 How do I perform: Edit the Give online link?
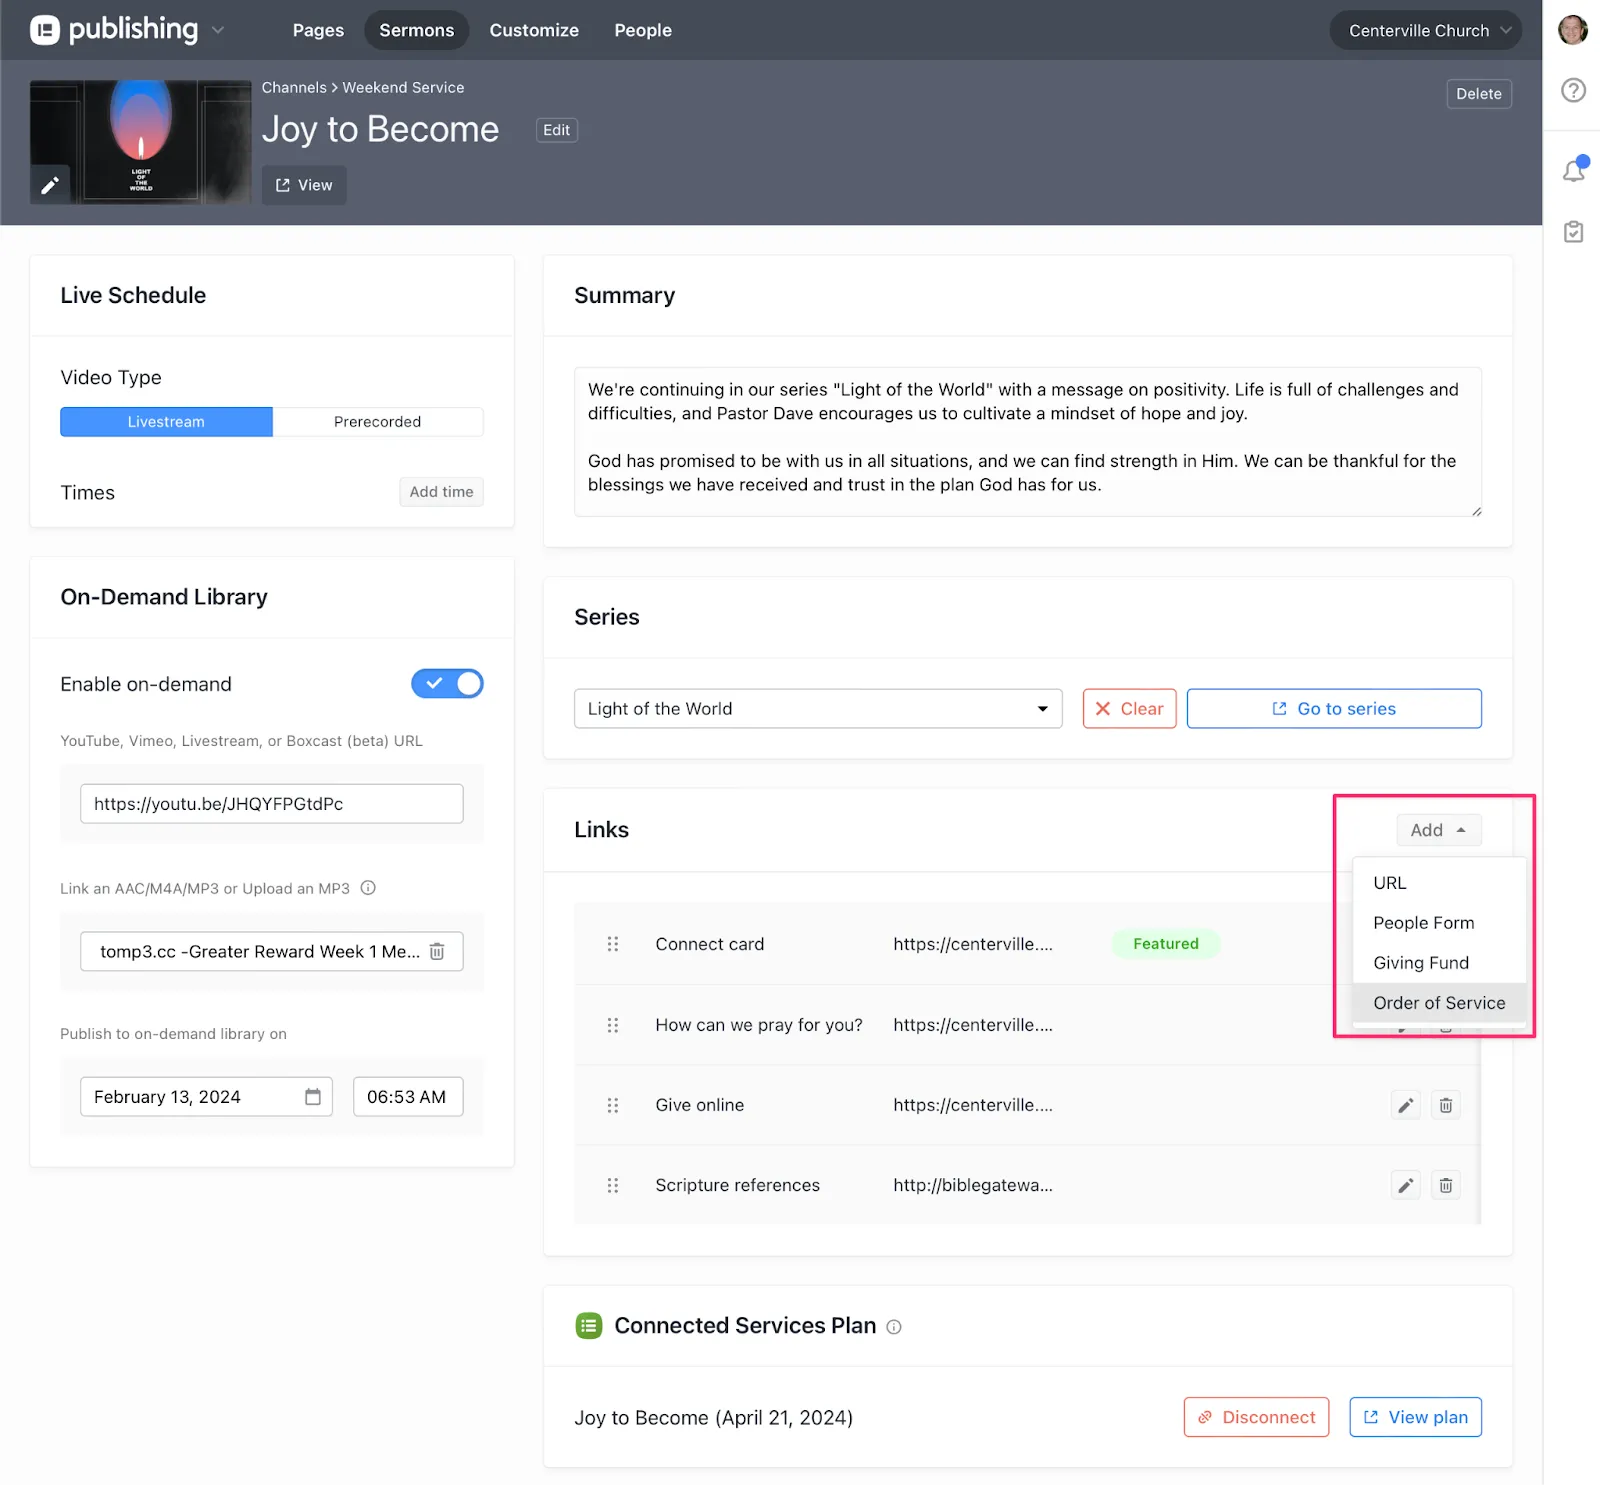point(1405,1105)
